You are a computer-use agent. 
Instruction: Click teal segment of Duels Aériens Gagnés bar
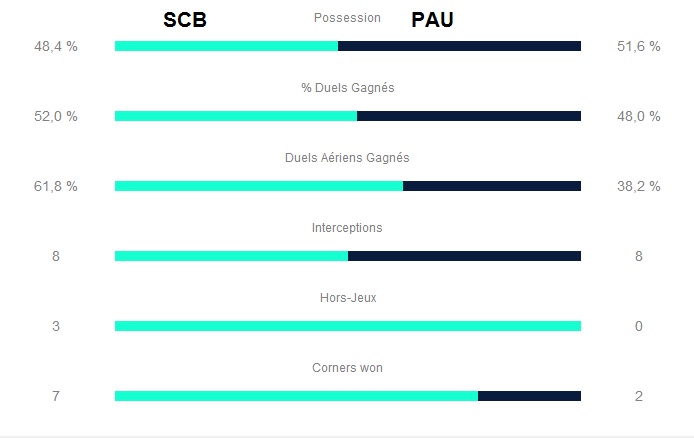[258, 186]
